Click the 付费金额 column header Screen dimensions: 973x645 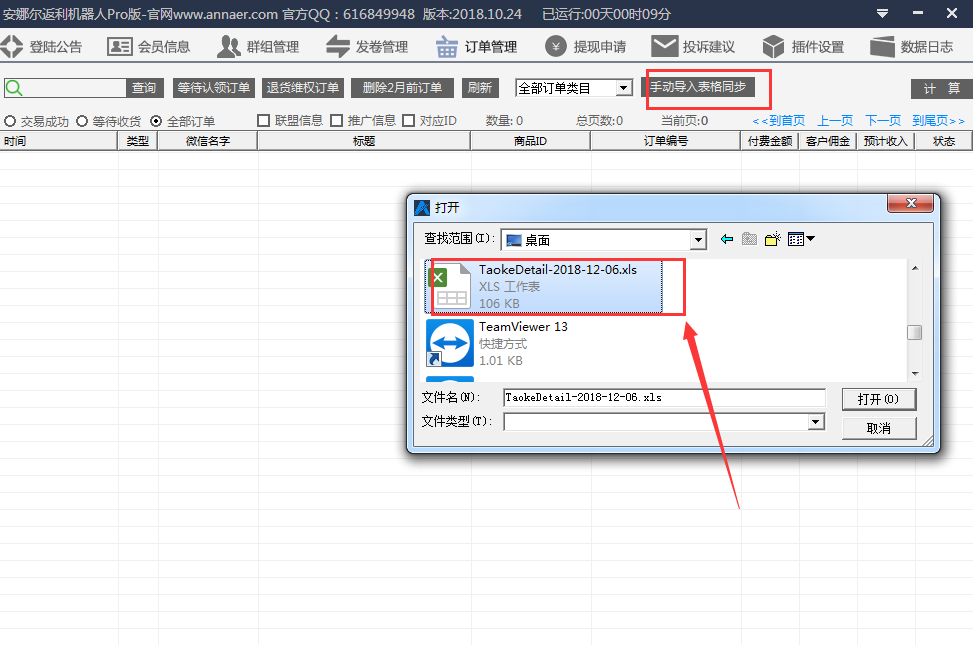click(770, 142)
